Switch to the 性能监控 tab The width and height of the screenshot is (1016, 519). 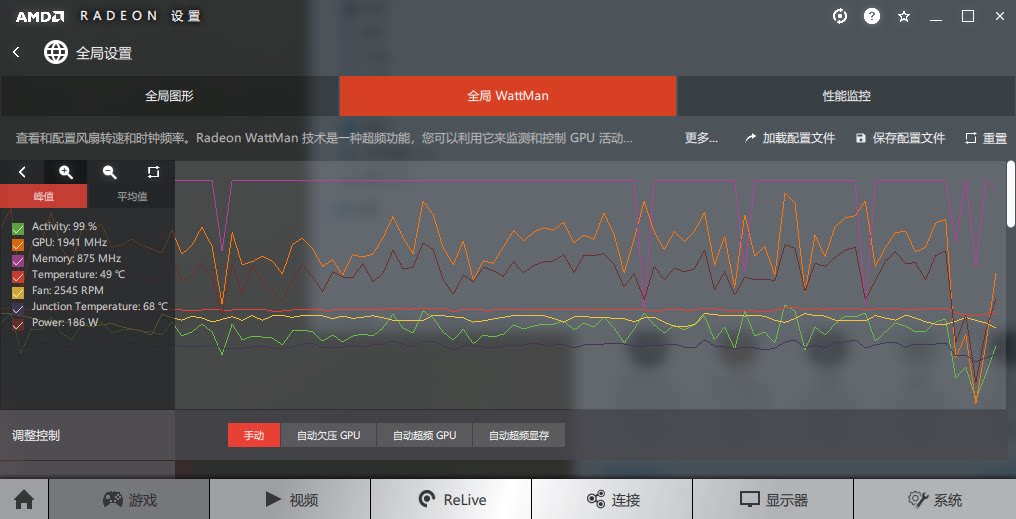(x=846, y=96)
